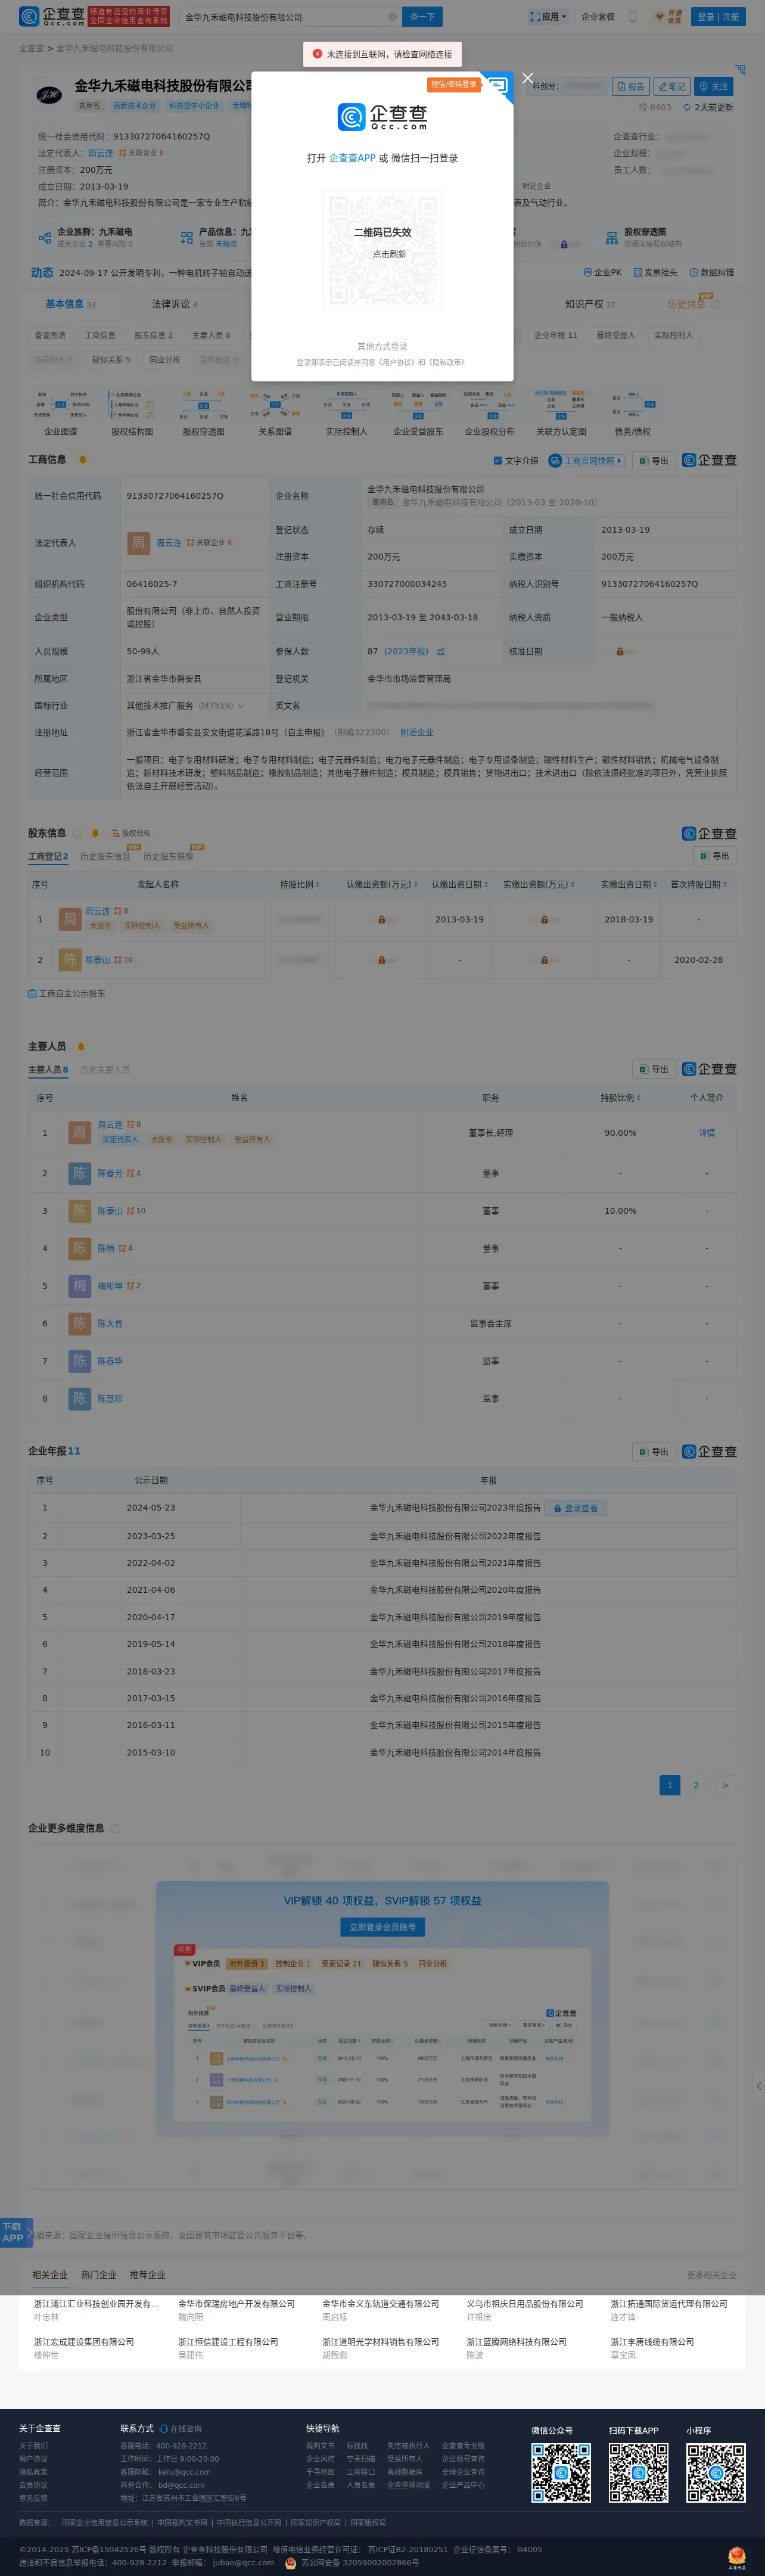Open the 在线咨询 headset link in footer
Image resolution: width=765 pixels, height=2576 pixels.
click(x=180, y=2428)
